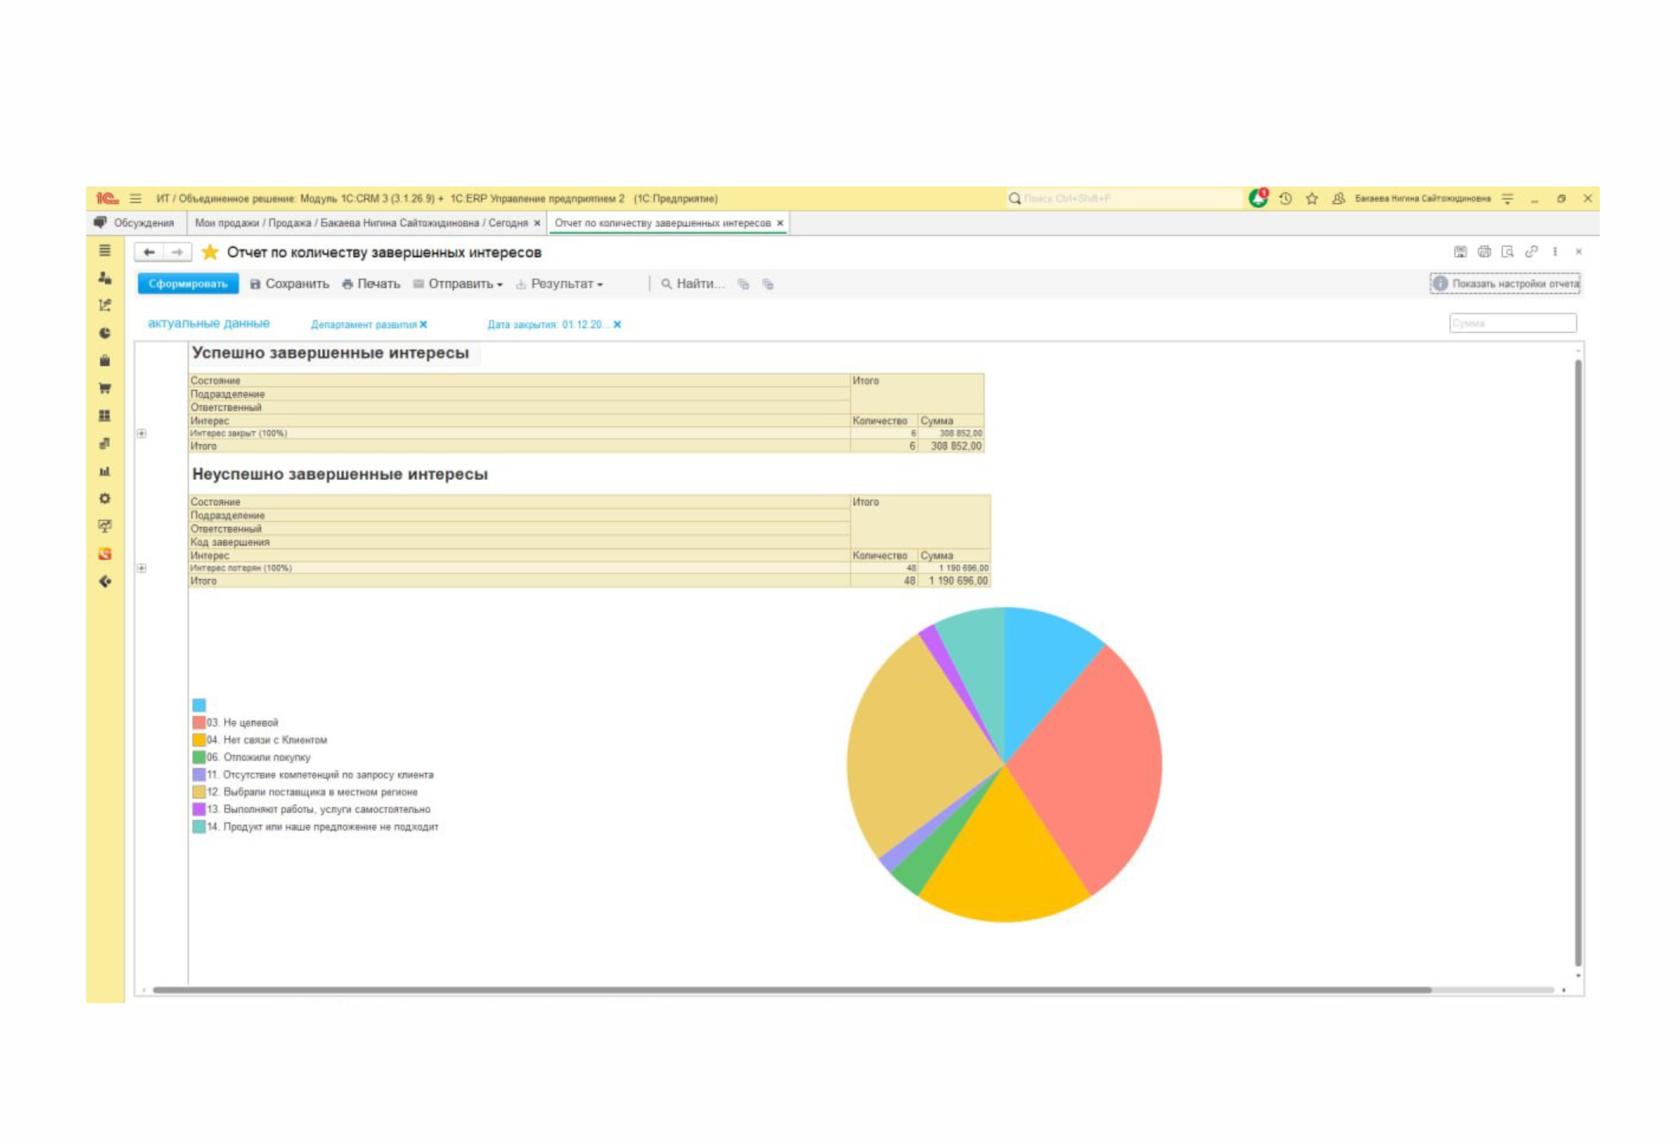
Task: Open service settings icon in title bar
Action: 1507,198
